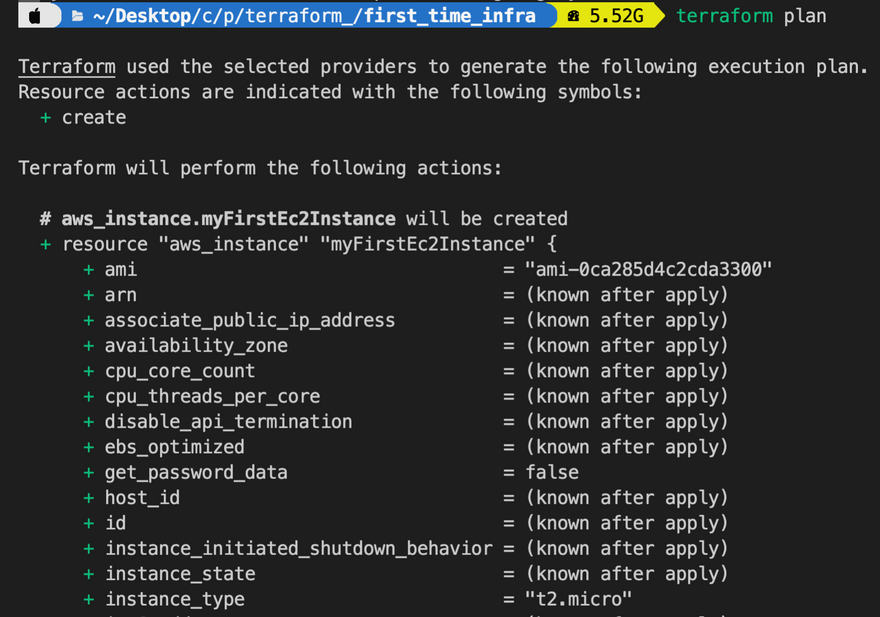This screenshot has width=880, height=617.
Task: Click the ebs_optimized attribute name
Action: click(x=174, y=447)
